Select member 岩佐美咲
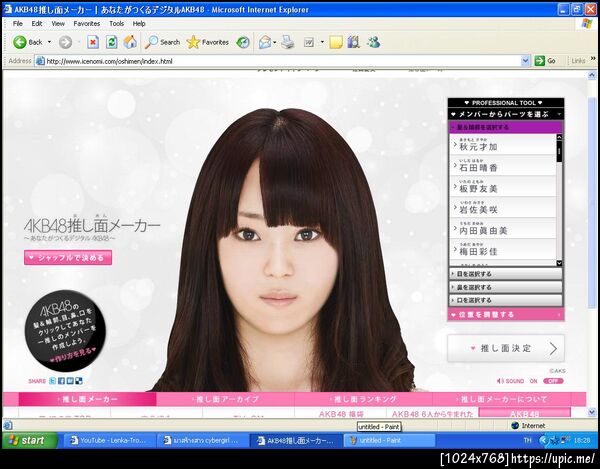This screenshot has width=600, height=469. [502, 207]
